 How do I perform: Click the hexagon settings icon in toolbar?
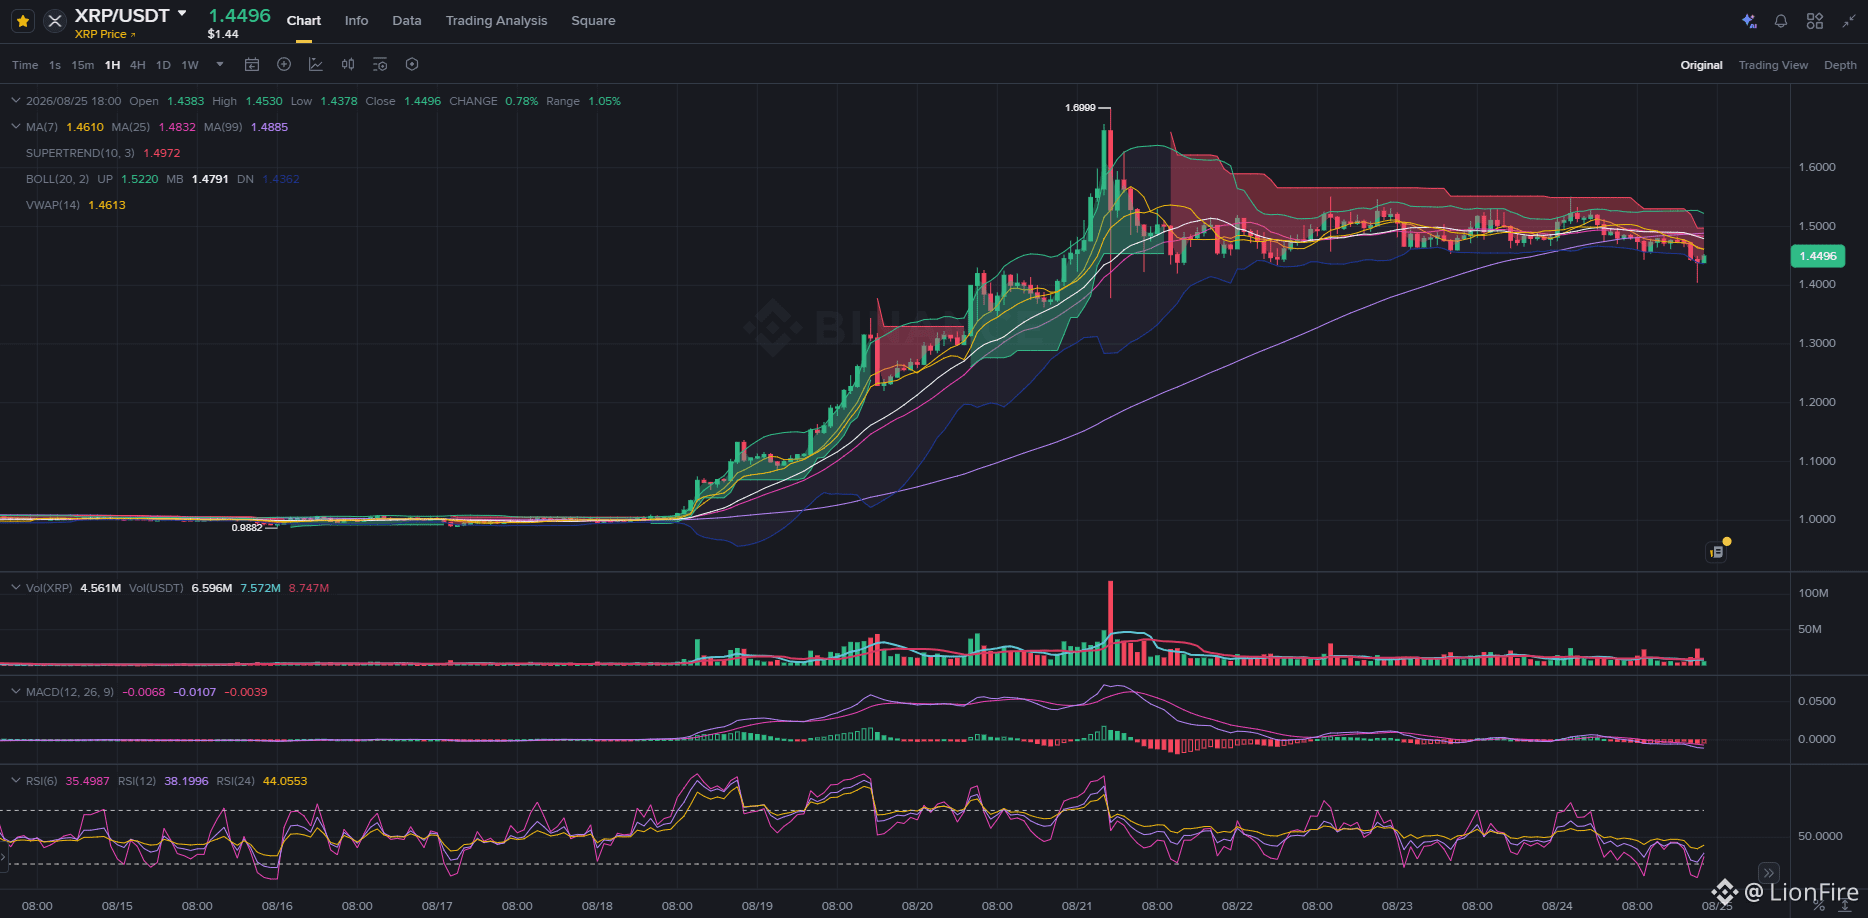point(412,65)
